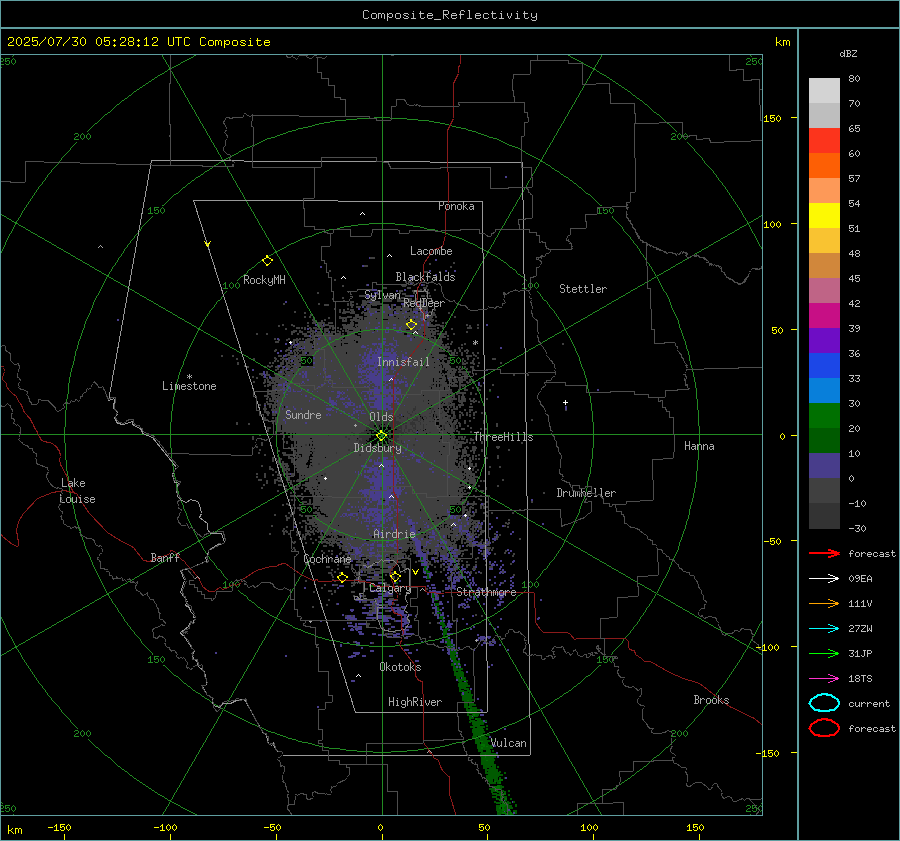Click the 'ThreeHills' town label
Viewport: 900px width, 841px height.
click(503, 437)
